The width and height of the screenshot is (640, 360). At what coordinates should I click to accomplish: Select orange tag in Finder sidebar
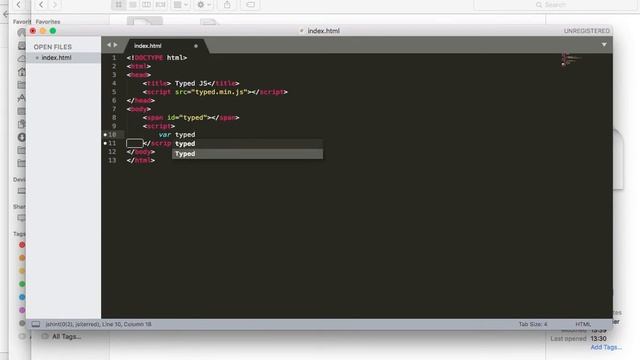[22, 258]
